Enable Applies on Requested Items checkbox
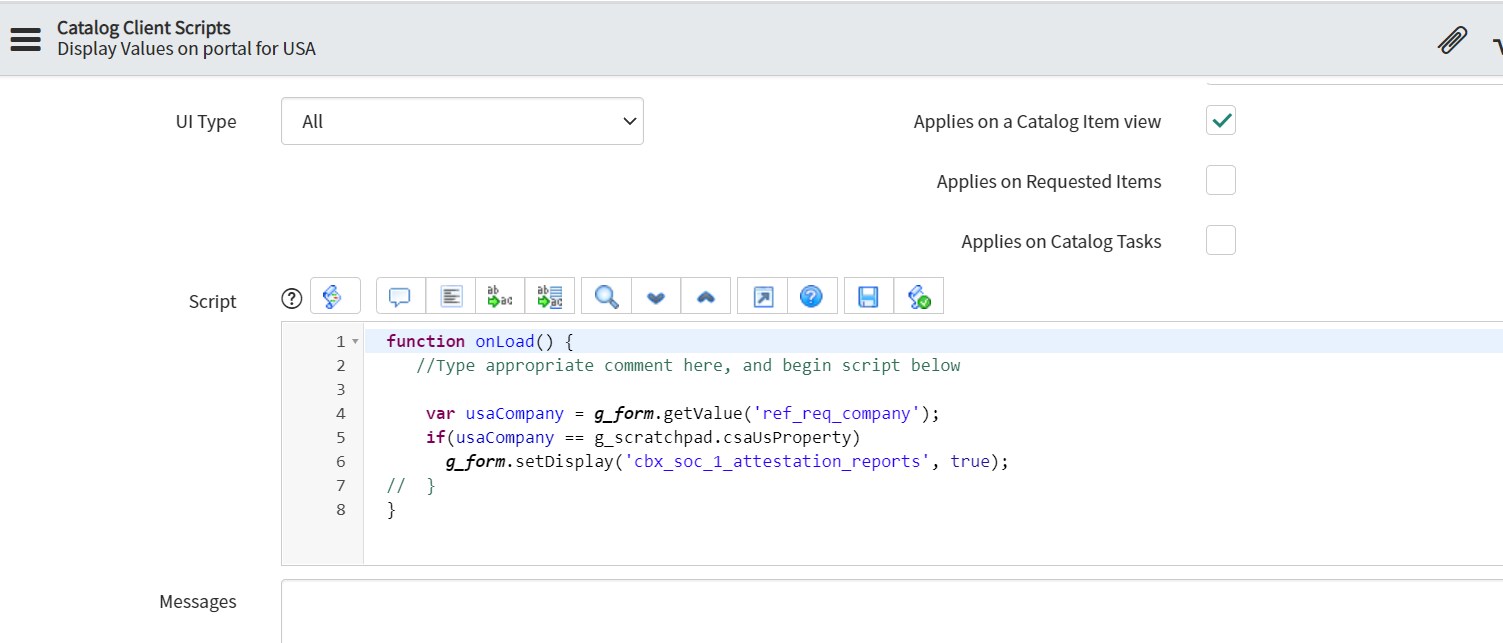This screenshot has height=643, width=1503. (1221, 181)
